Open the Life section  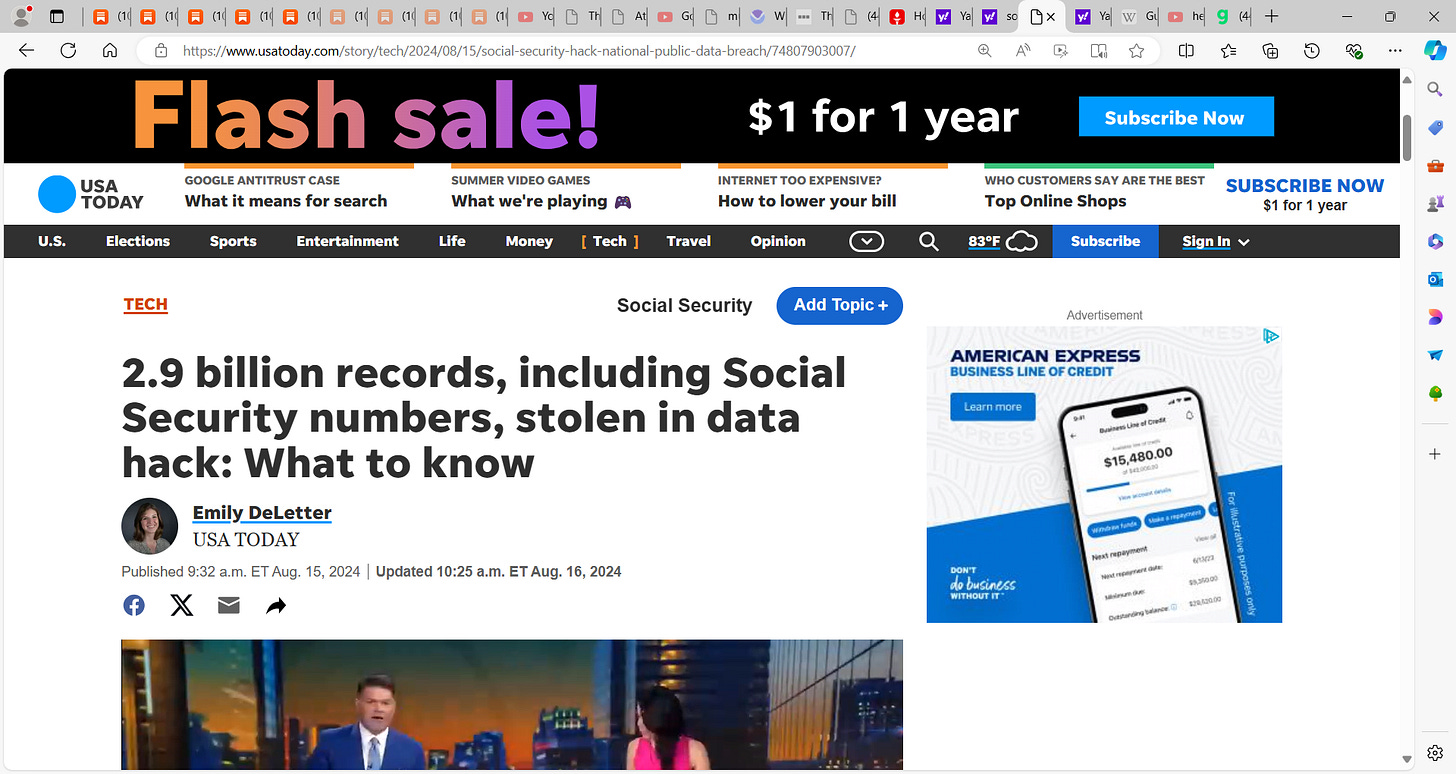(452, 241)
